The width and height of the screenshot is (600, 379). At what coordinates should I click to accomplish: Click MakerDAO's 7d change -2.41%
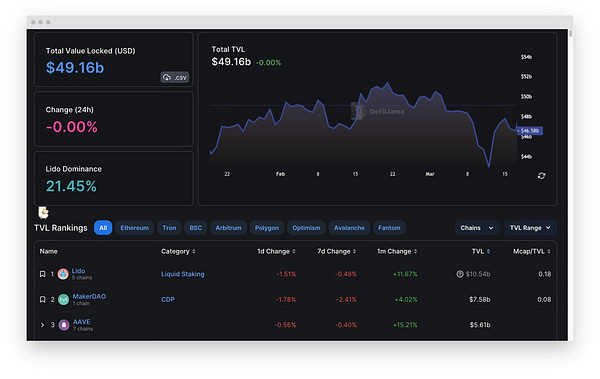[x=346, y=299]
